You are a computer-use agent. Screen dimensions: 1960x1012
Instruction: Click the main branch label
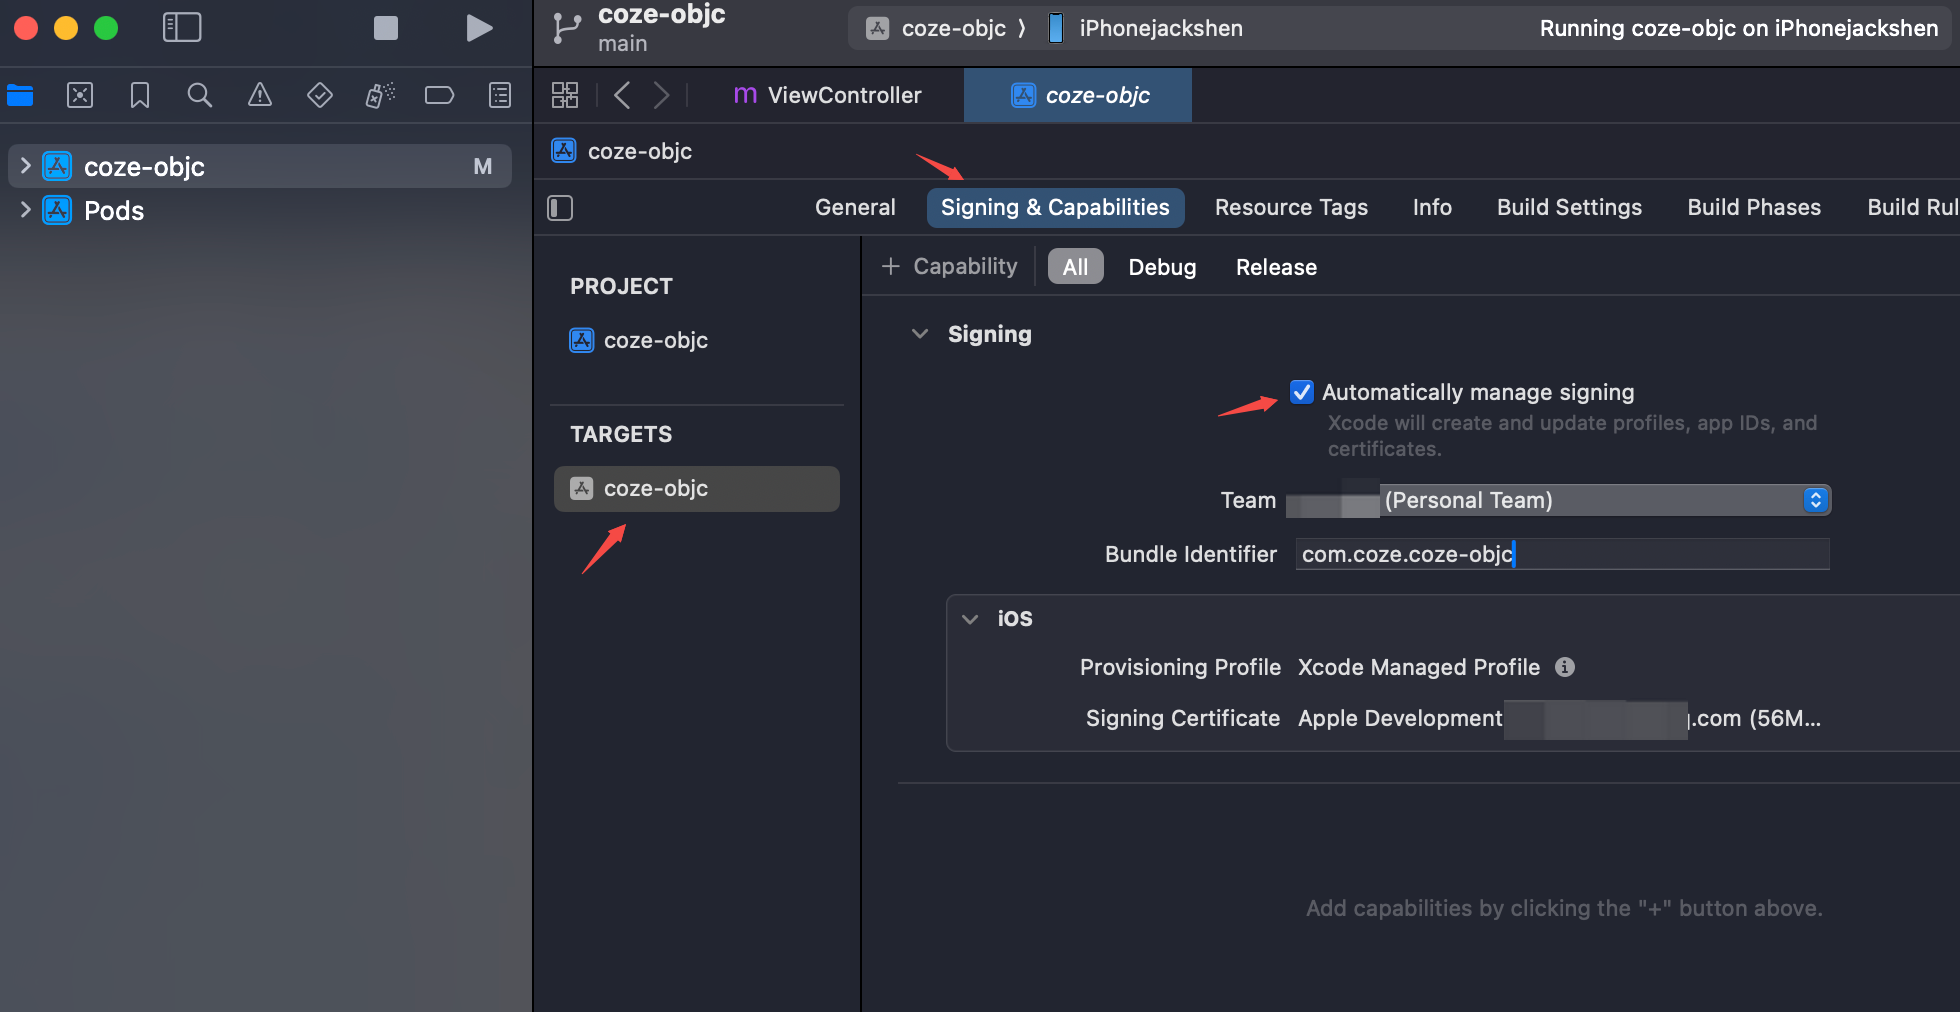622,44
